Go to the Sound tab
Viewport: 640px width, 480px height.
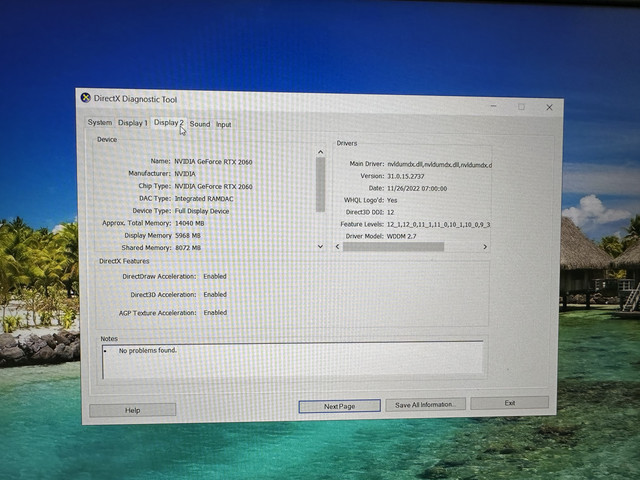200,124
